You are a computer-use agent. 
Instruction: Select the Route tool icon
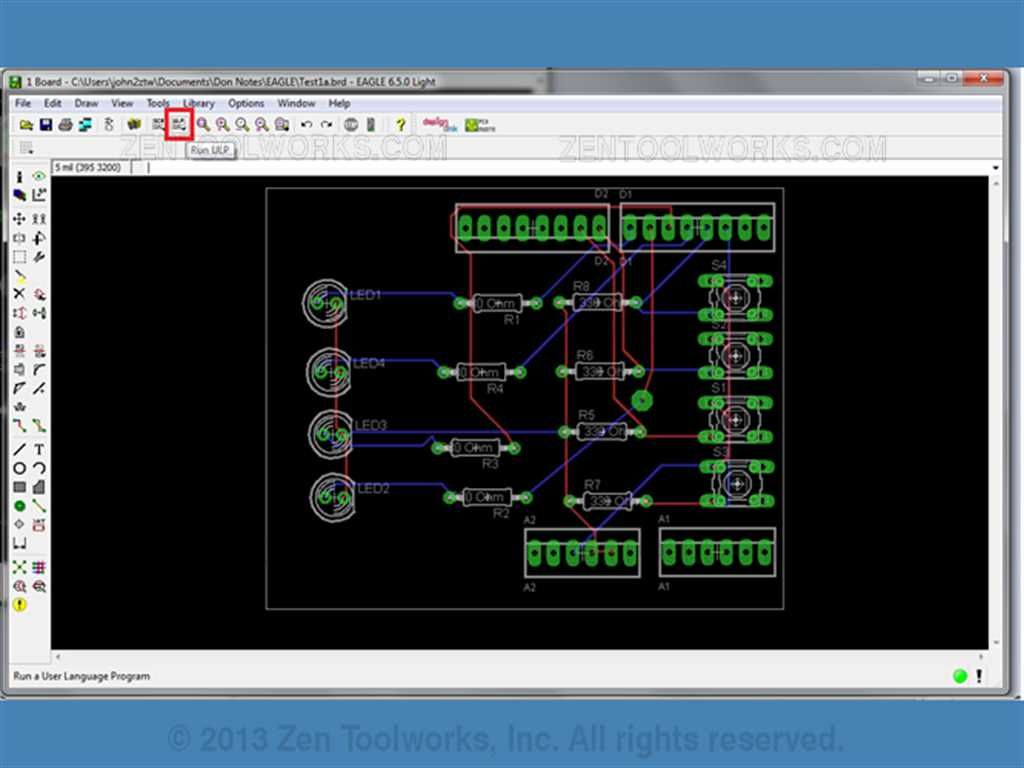pos(20,426)
